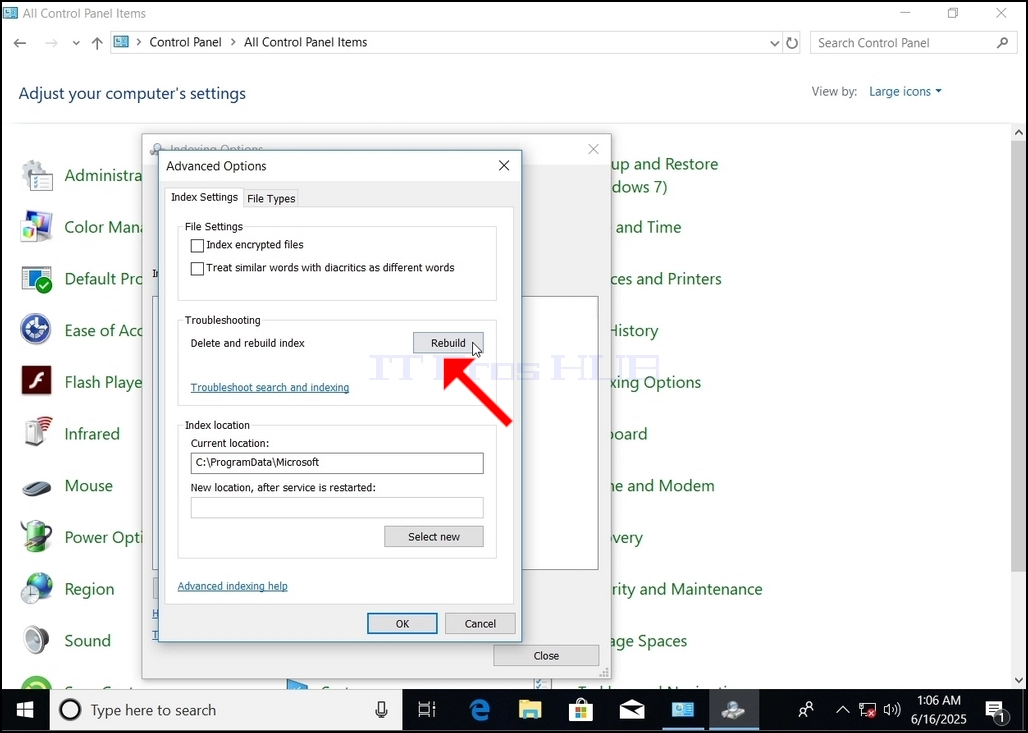This screenshot has height=733, width=1028.
Task: Click the taskbar clock and date
Action: tap(938, 710)
